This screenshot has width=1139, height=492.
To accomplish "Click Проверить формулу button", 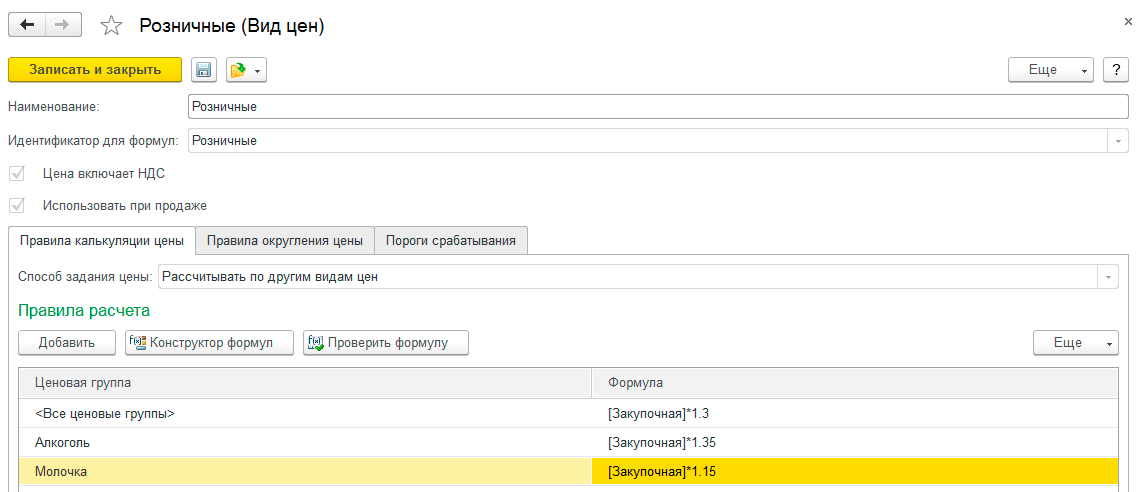I will [x=386, y=343].
